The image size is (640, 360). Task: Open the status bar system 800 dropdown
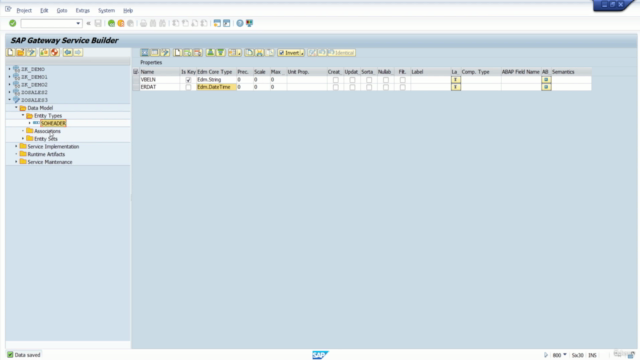point(565,355)
